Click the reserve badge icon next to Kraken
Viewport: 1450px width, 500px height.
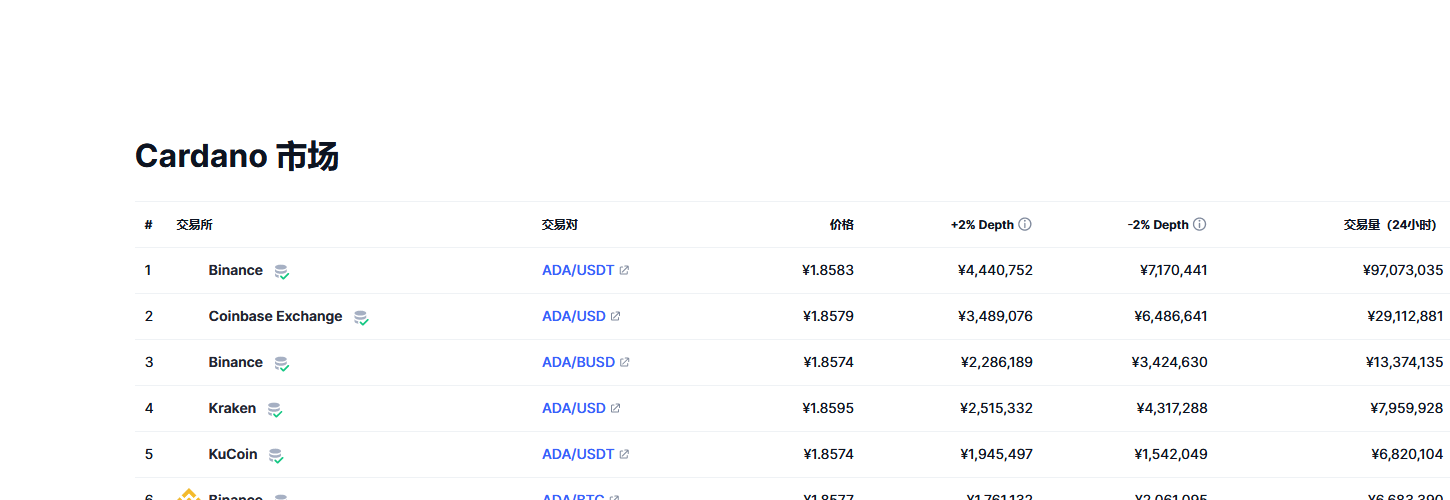274,409
